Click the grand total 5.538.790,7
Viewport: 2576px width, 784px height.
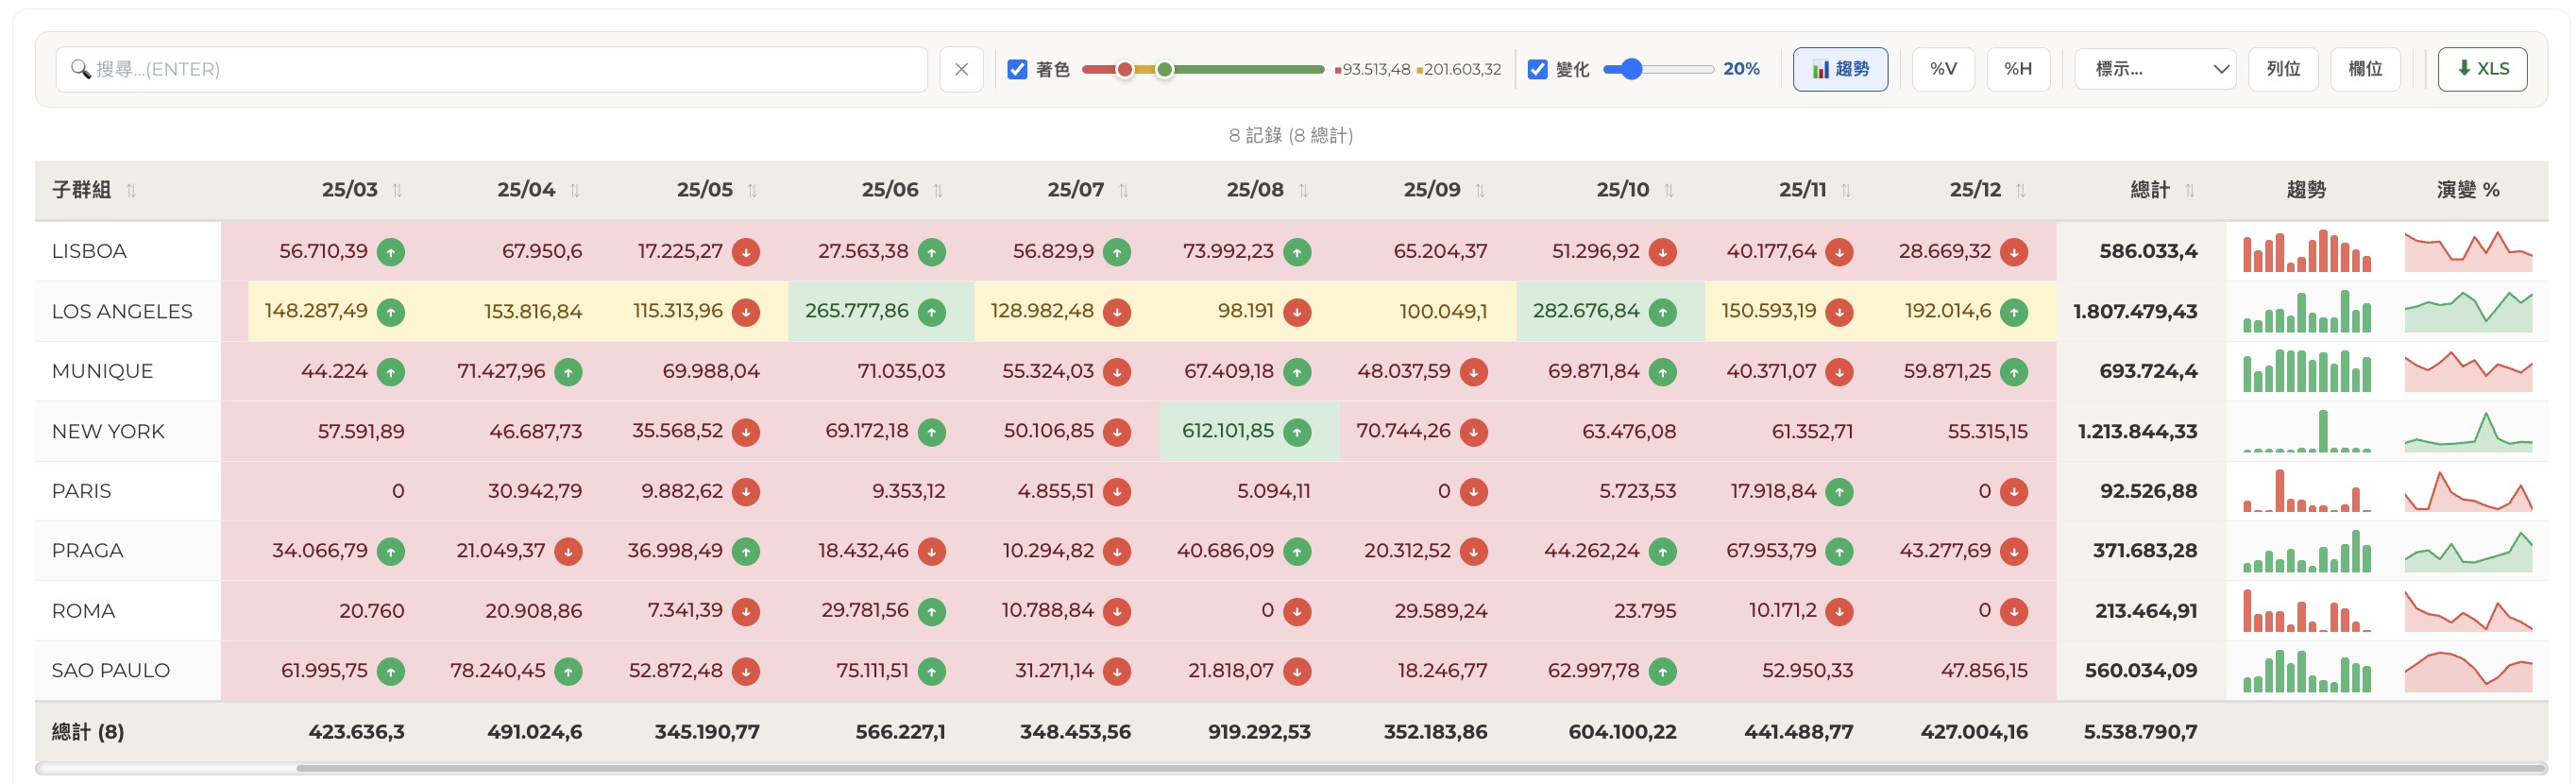[2140, 732]
